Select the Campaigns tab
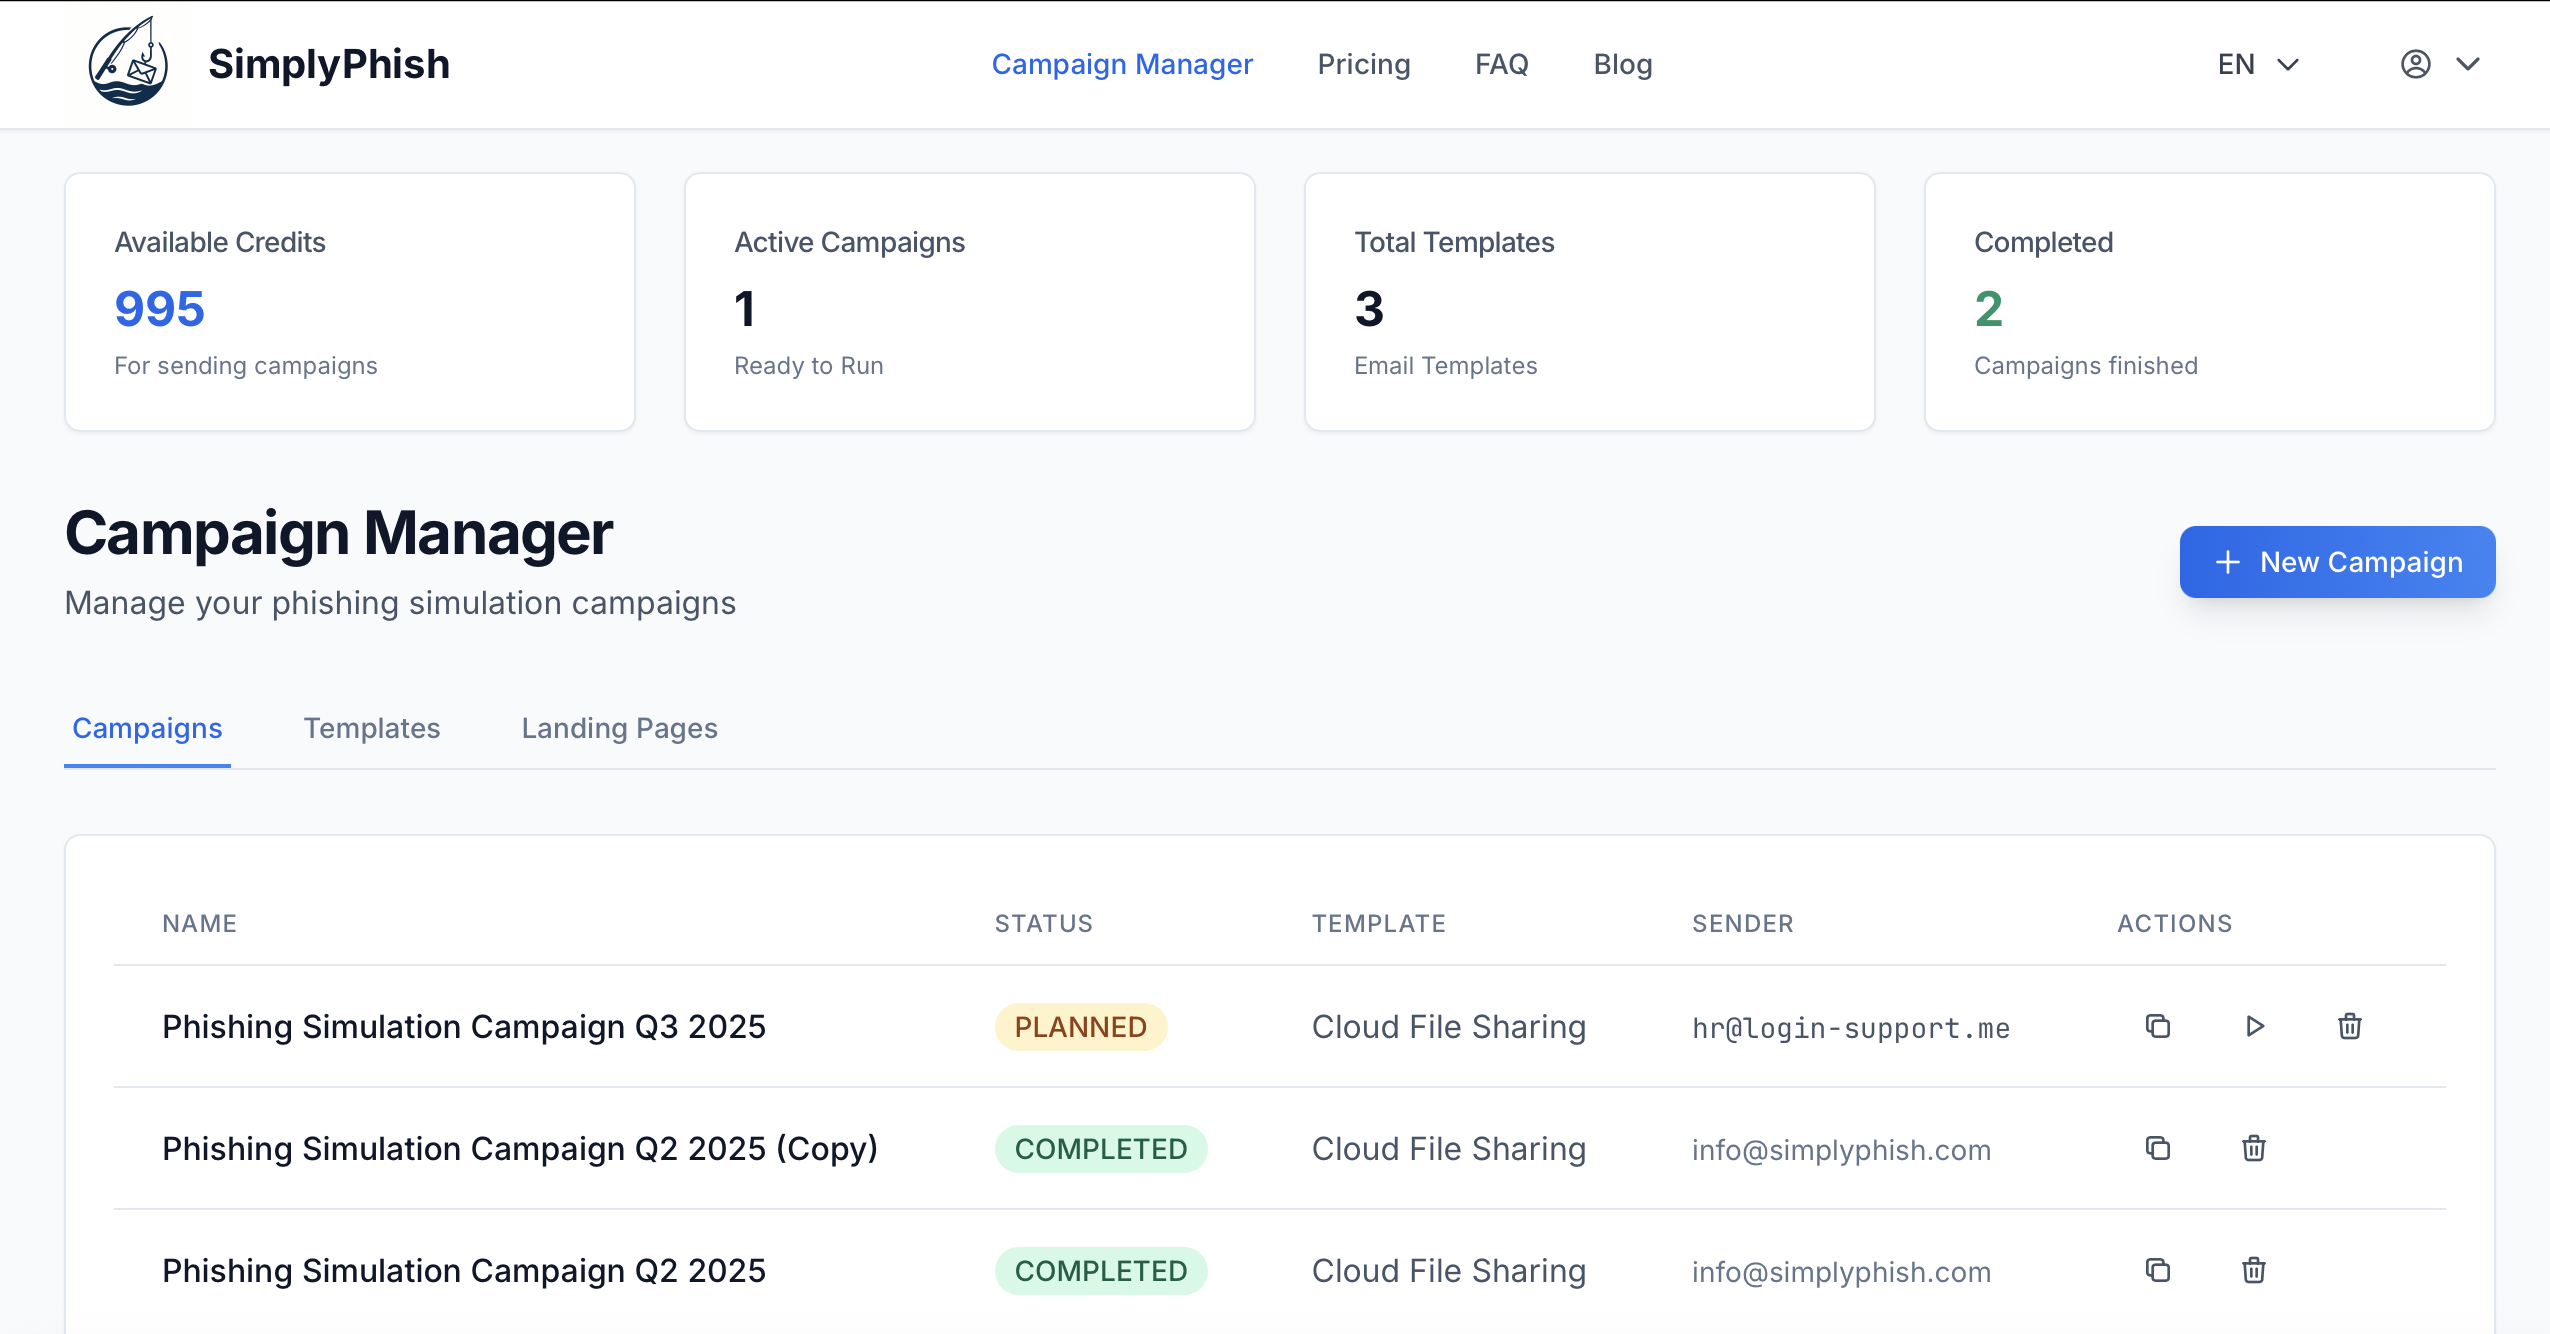 click(x=147, y=728)
